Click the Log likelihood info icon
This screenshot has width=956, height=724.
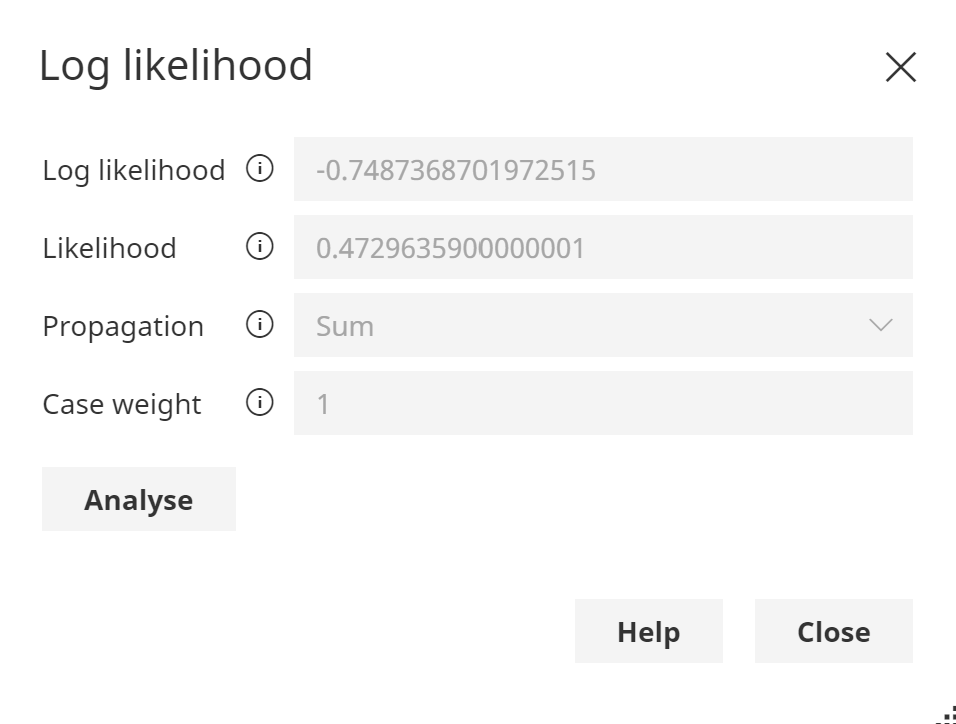pos(259,169)
